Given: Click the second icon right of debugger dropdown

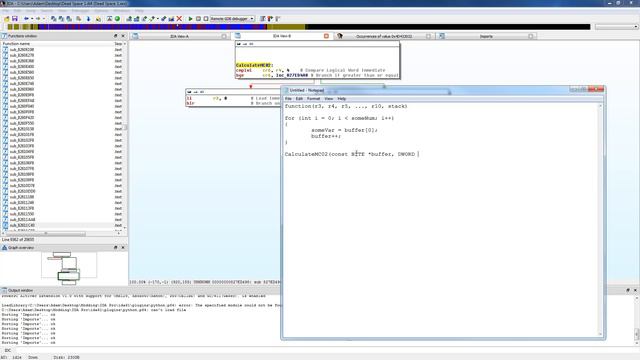Looking at the screenshot, I should [270, 19].
